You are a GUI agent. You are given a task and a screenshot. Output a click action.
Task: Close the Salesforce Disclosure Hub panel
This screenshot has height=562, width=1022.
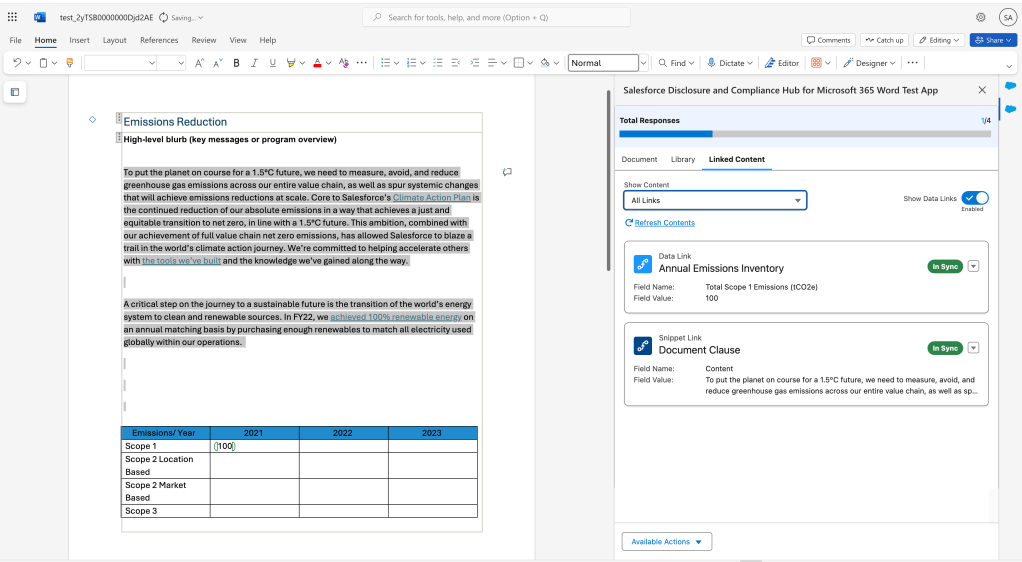982,90
